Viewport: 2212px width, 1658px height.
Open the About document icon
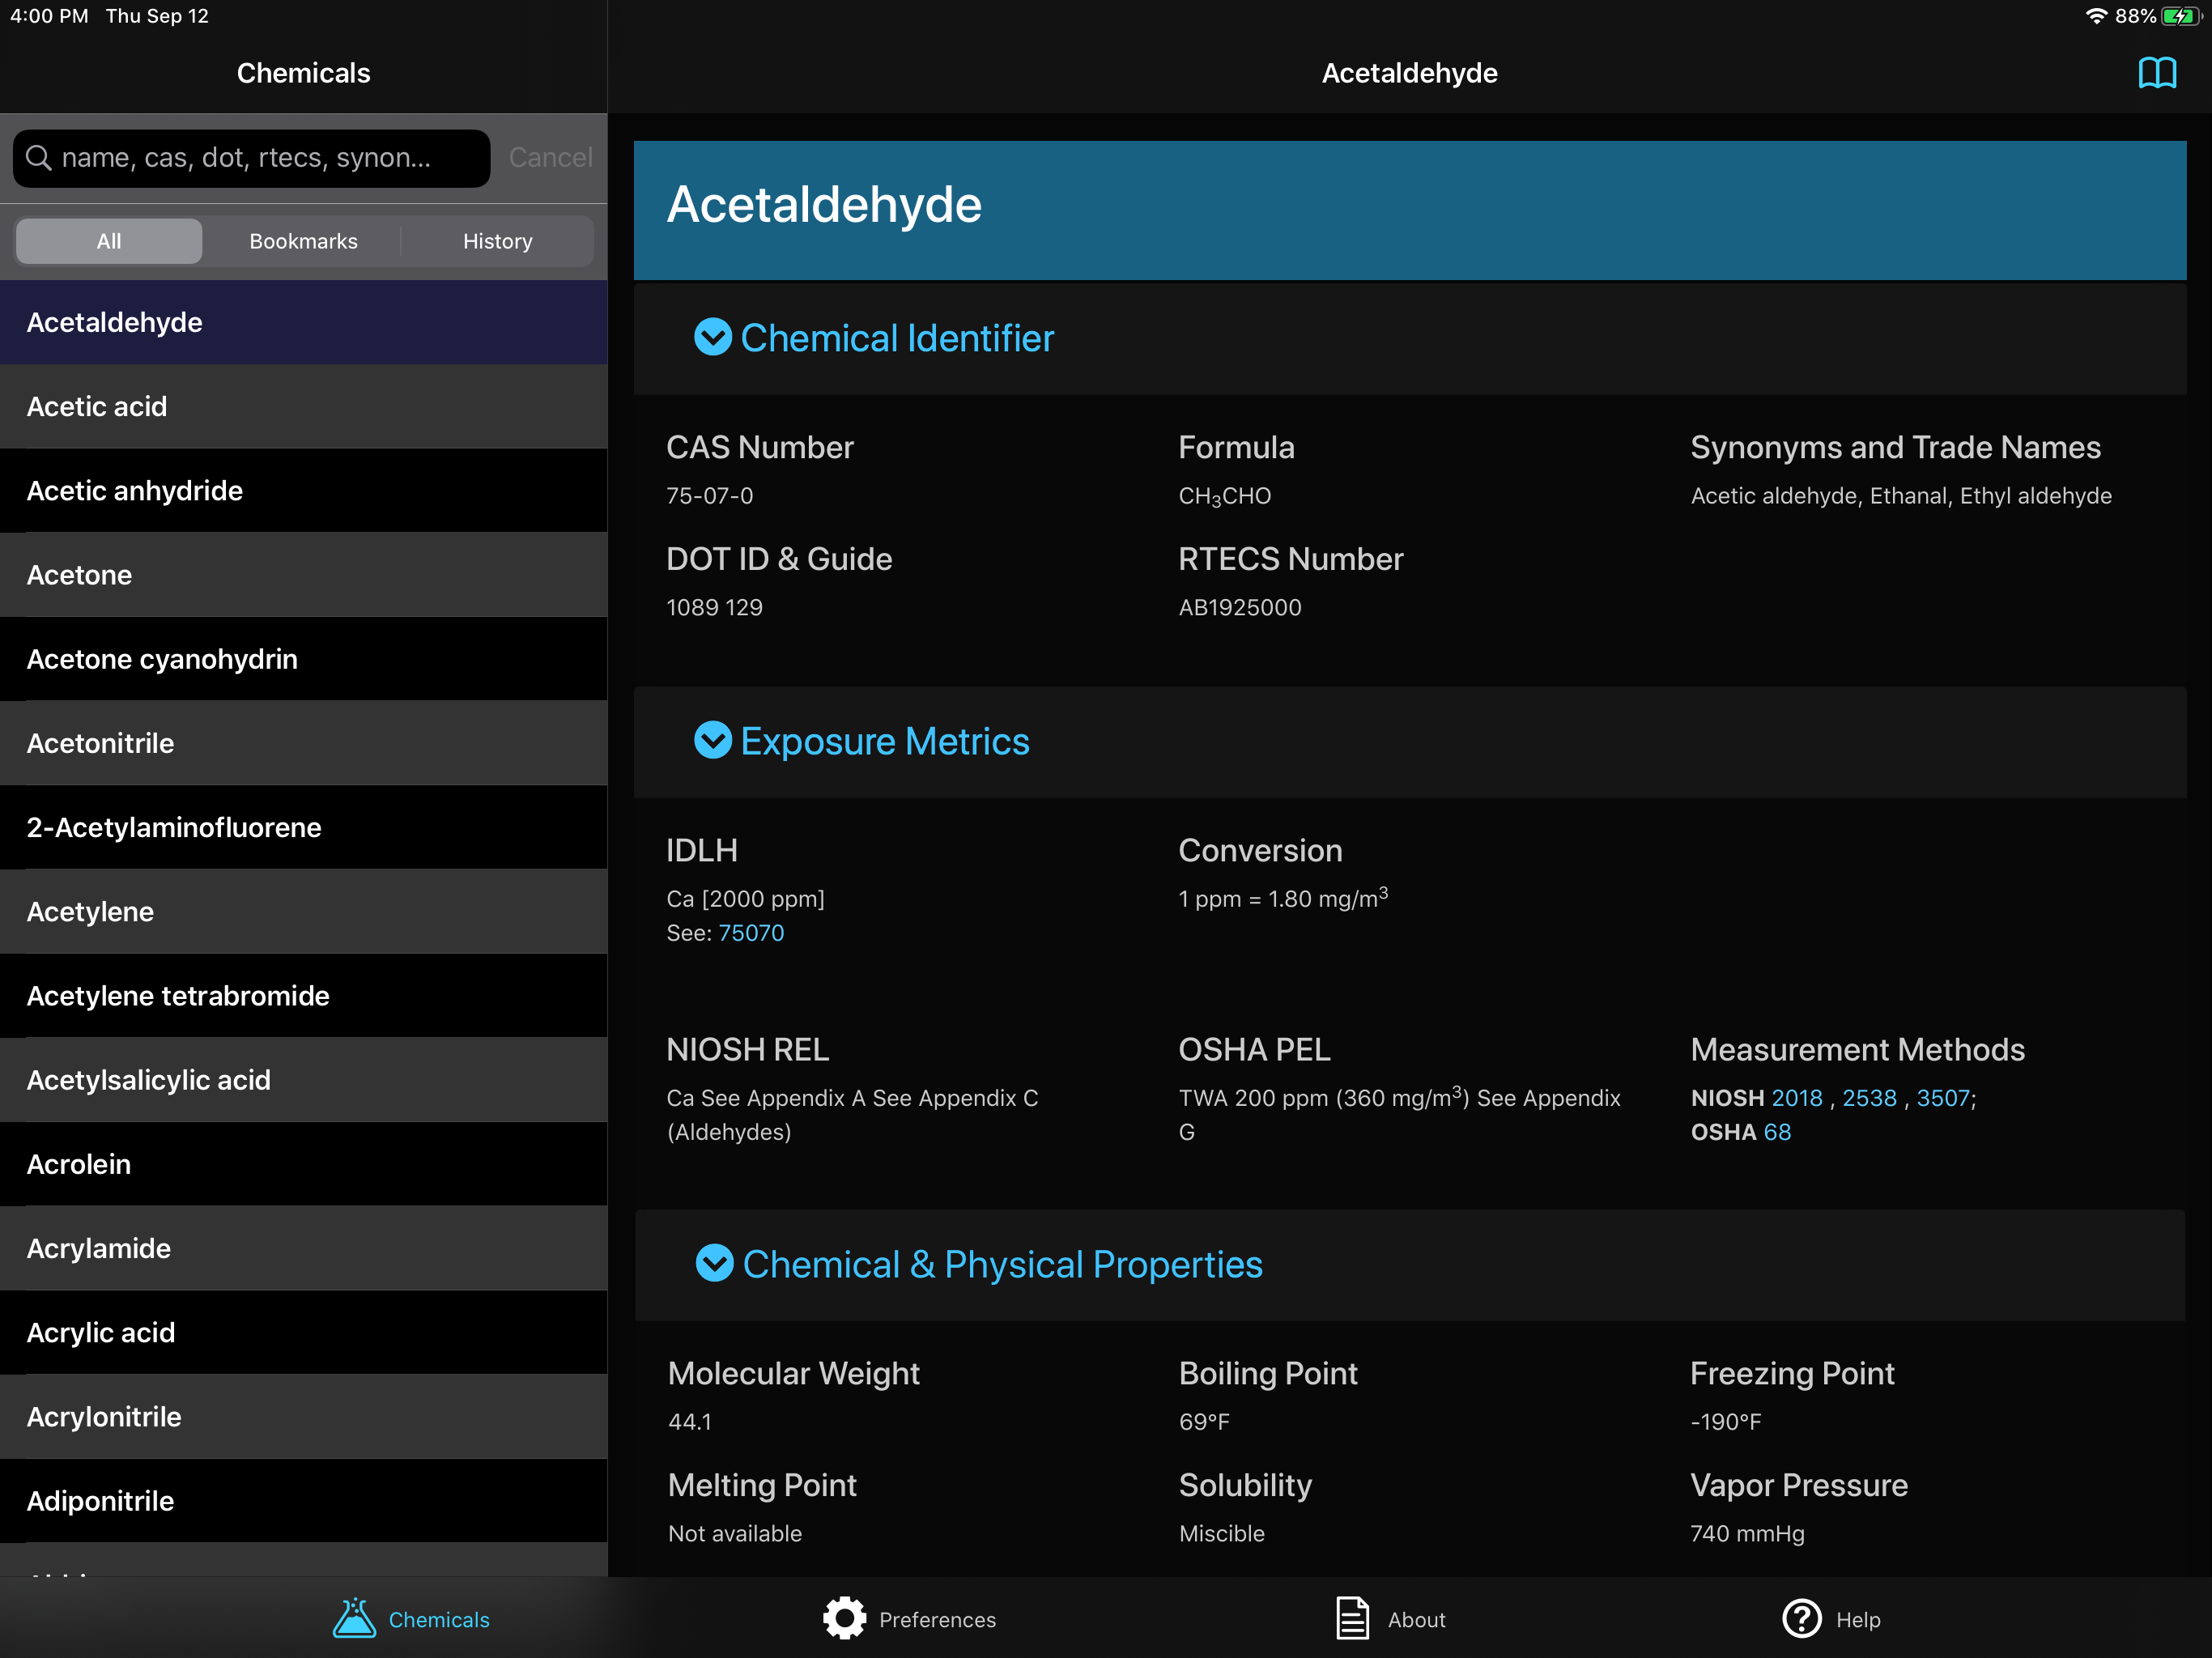coord(1351,1618)
